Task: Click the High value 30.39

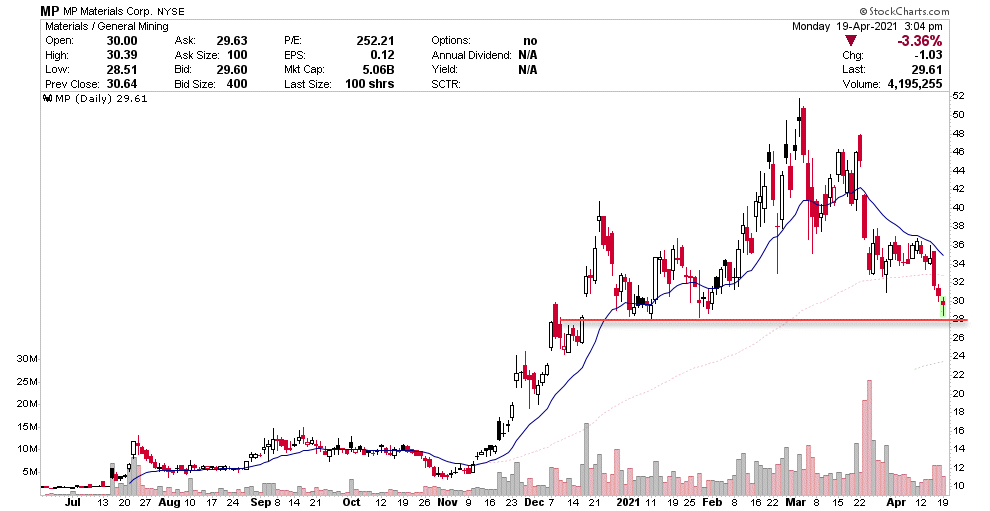Action: 122,55
